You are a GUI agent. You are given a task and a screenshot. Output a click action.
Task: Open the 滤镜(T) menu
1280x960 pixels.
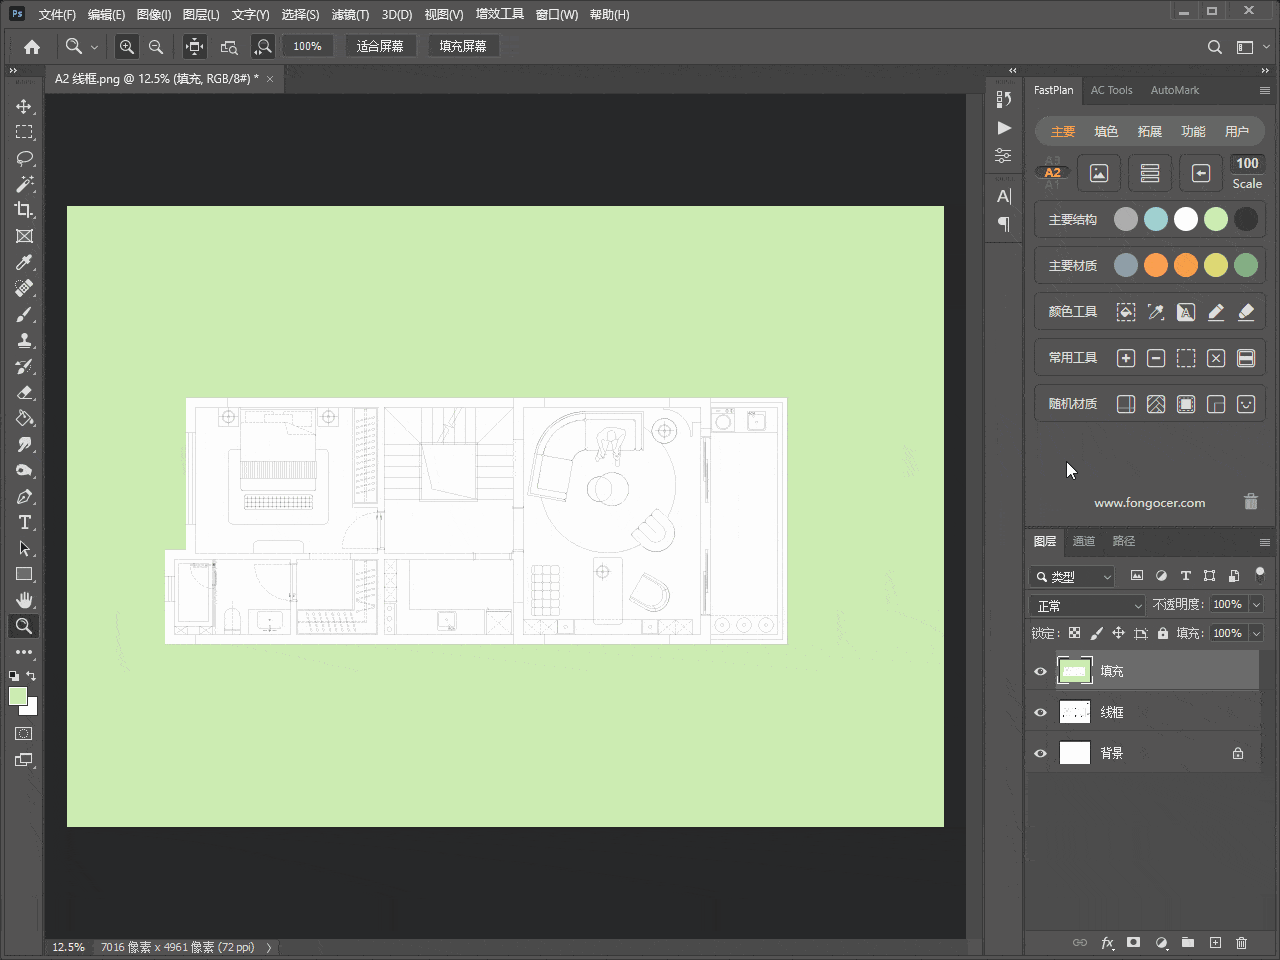click(x=350, y=14)
